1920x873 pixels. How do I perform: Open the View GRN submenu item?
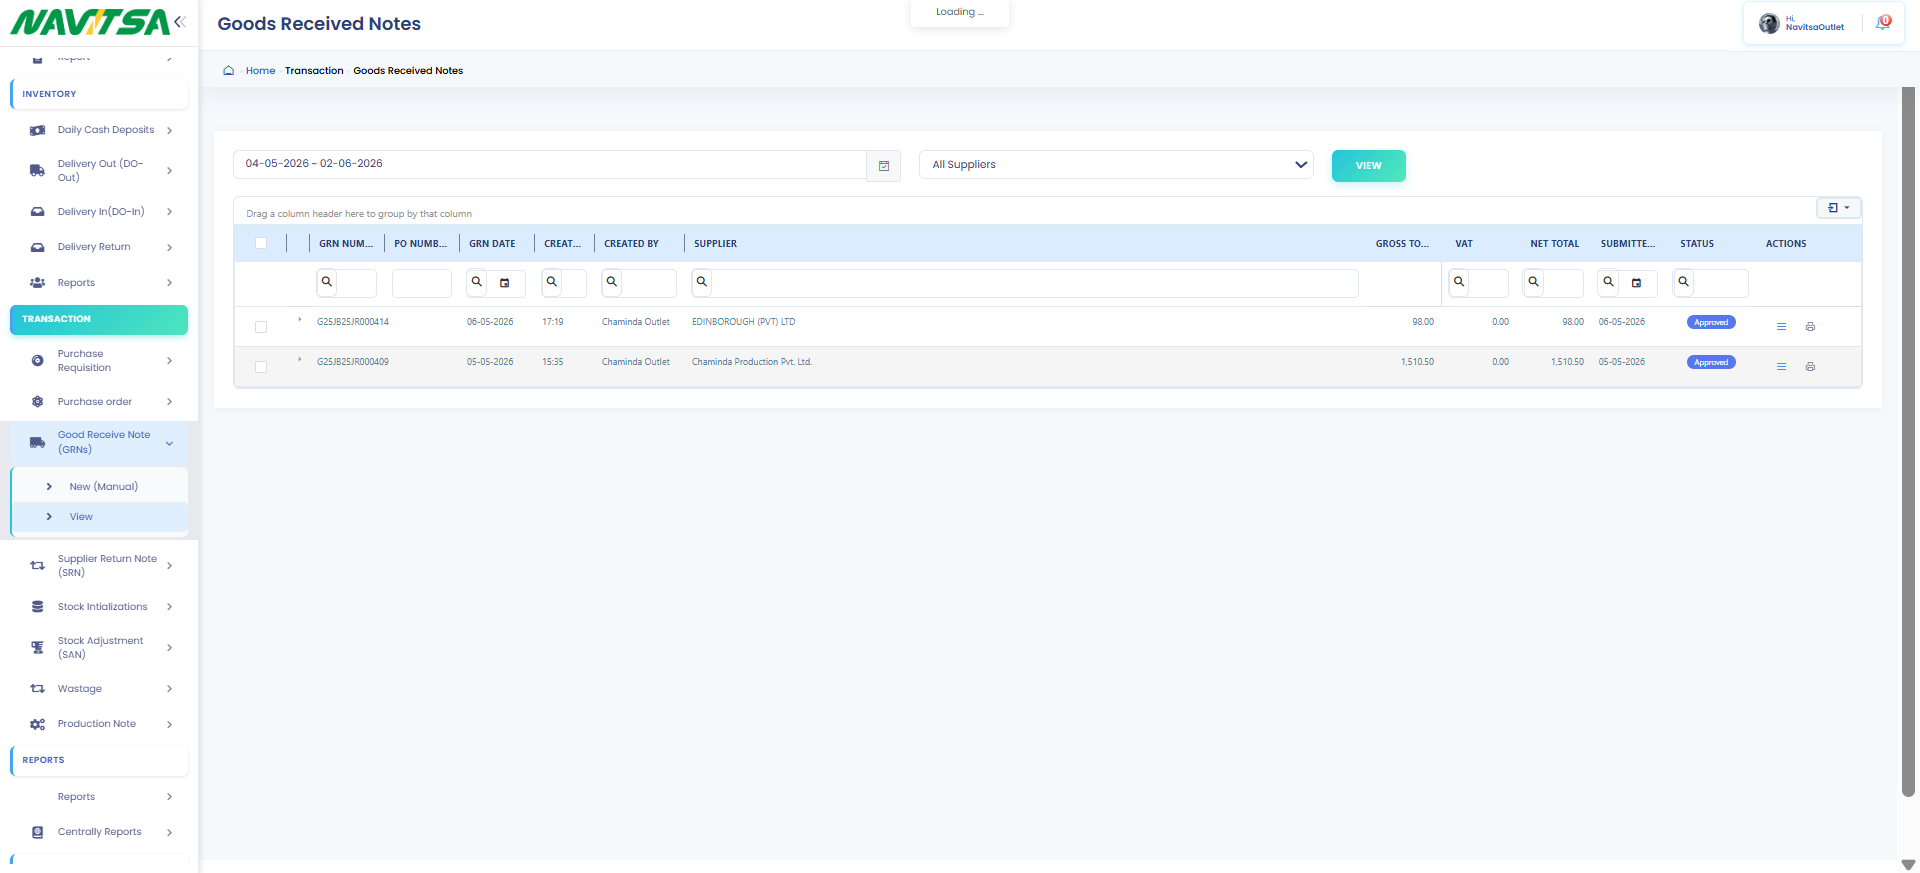click(x=81, y=517)
